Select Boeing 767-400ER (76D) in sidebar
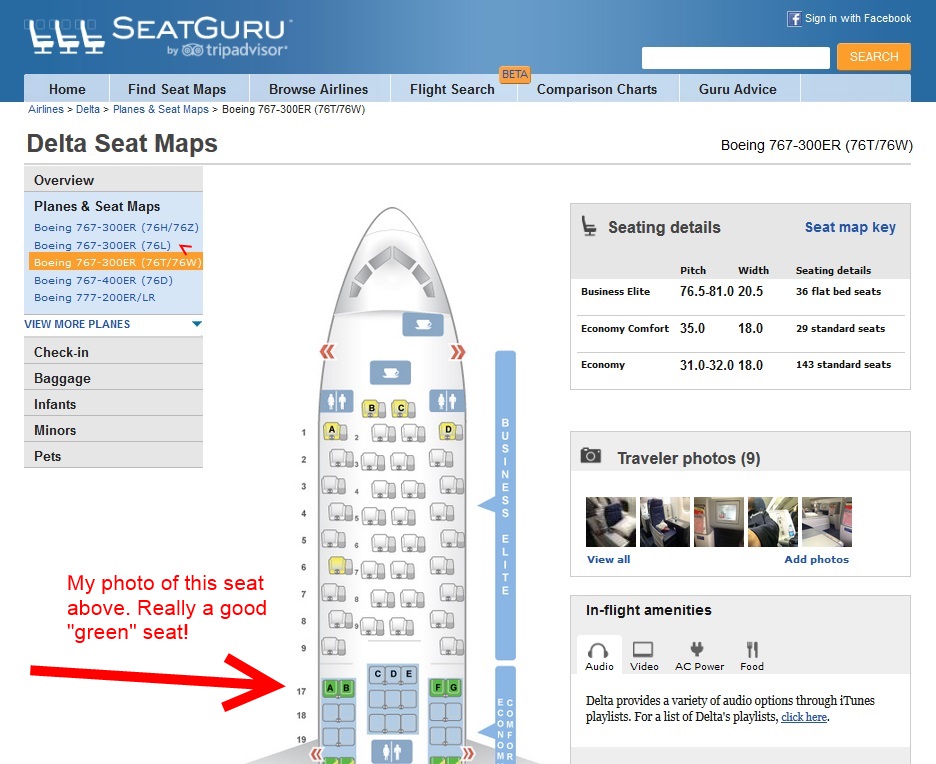Image resolution: width=936 pixels, height=764 pixels. pos(103,280)
